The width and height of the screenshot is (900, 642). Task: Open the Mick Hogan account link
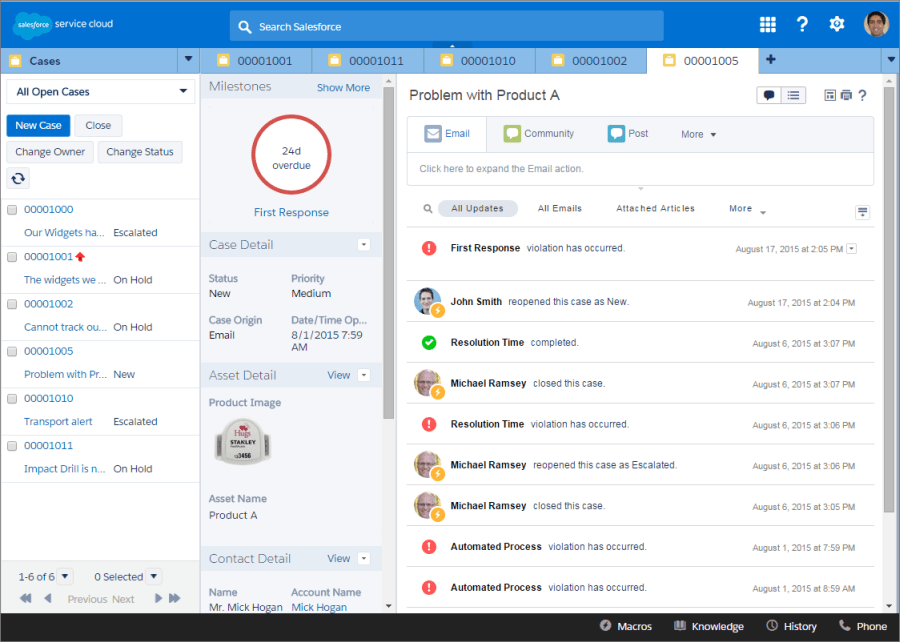(319, 607)
